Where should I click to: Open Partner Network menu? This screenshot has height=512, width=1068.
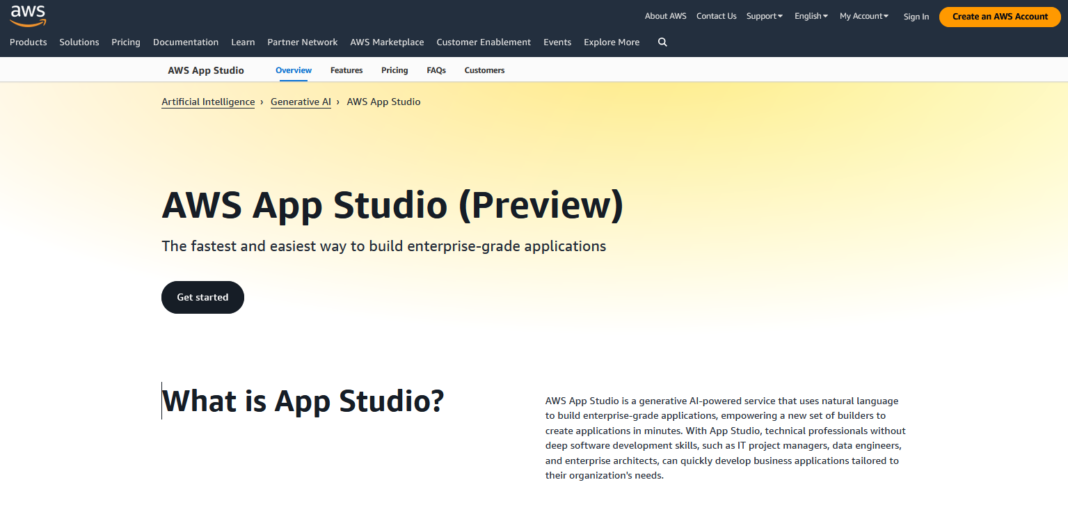[x=302, y=42]
